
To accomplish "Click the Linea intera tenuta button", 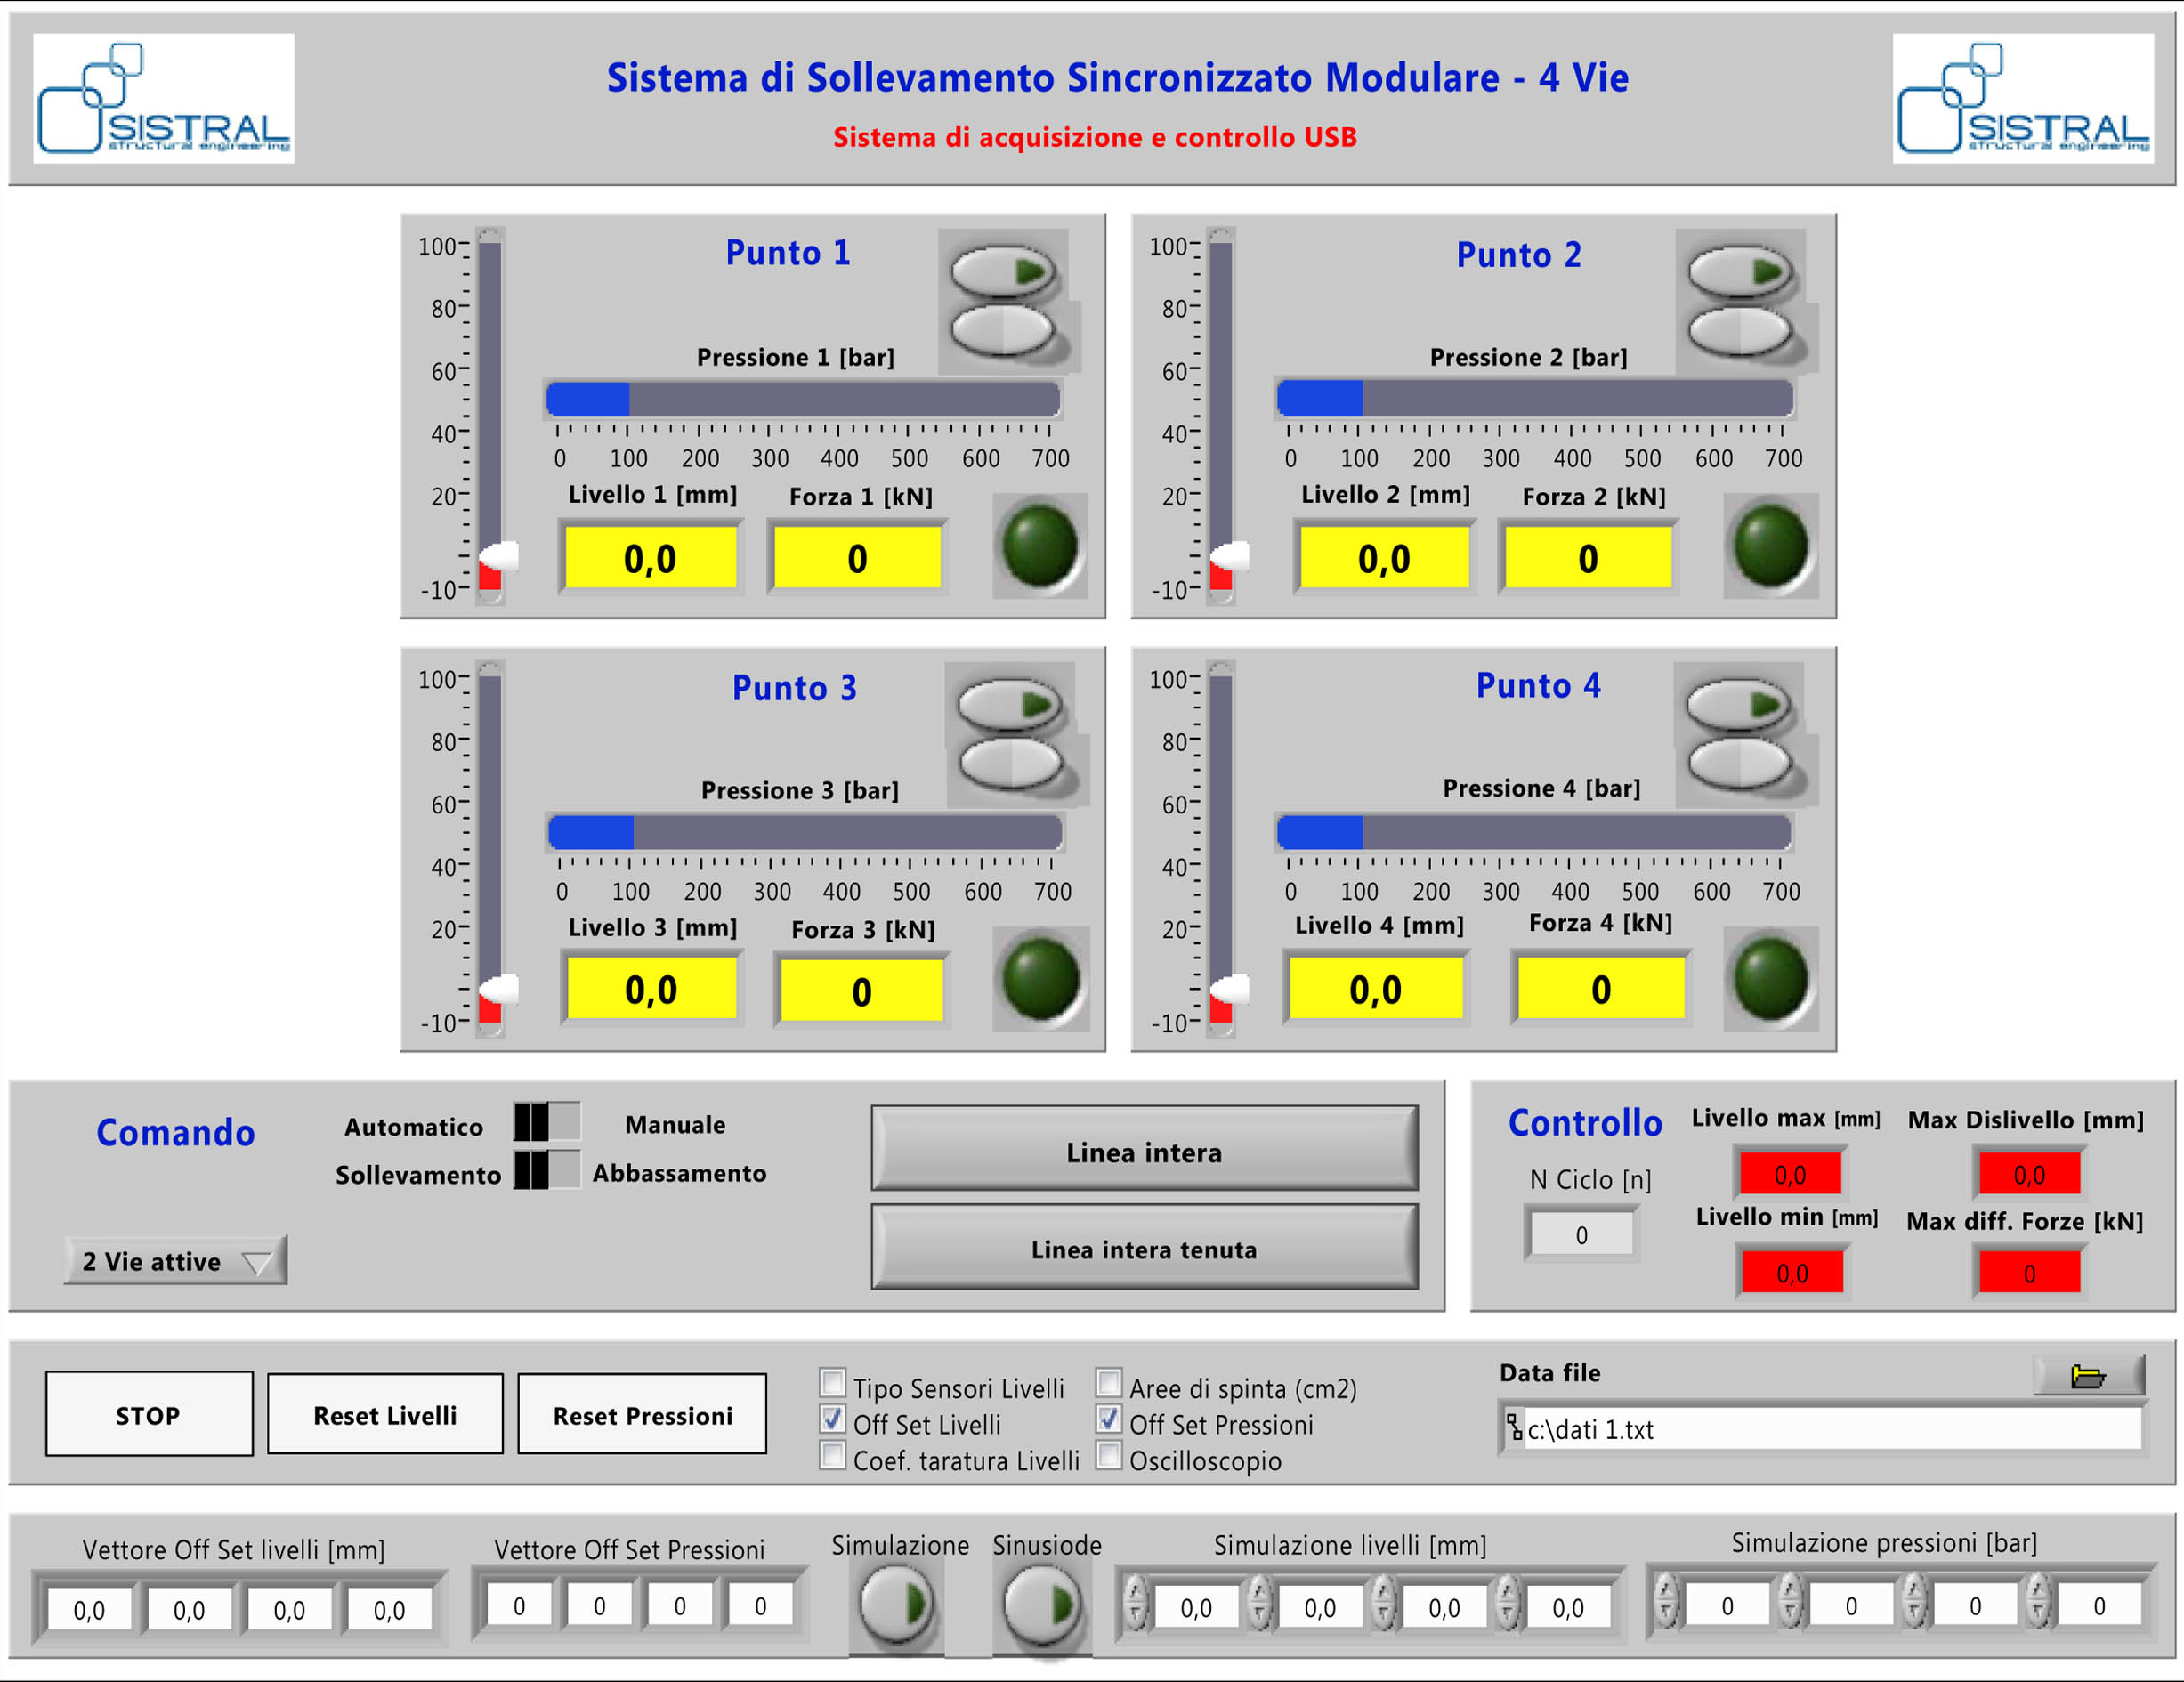I will pos(1144,1246).
